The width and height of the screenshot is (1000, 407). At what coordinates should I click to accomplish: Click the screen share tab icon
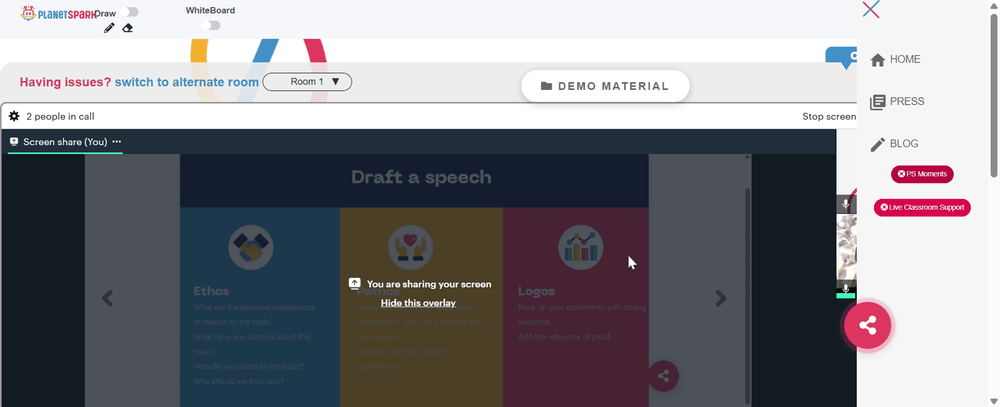(x=14, y=142)
